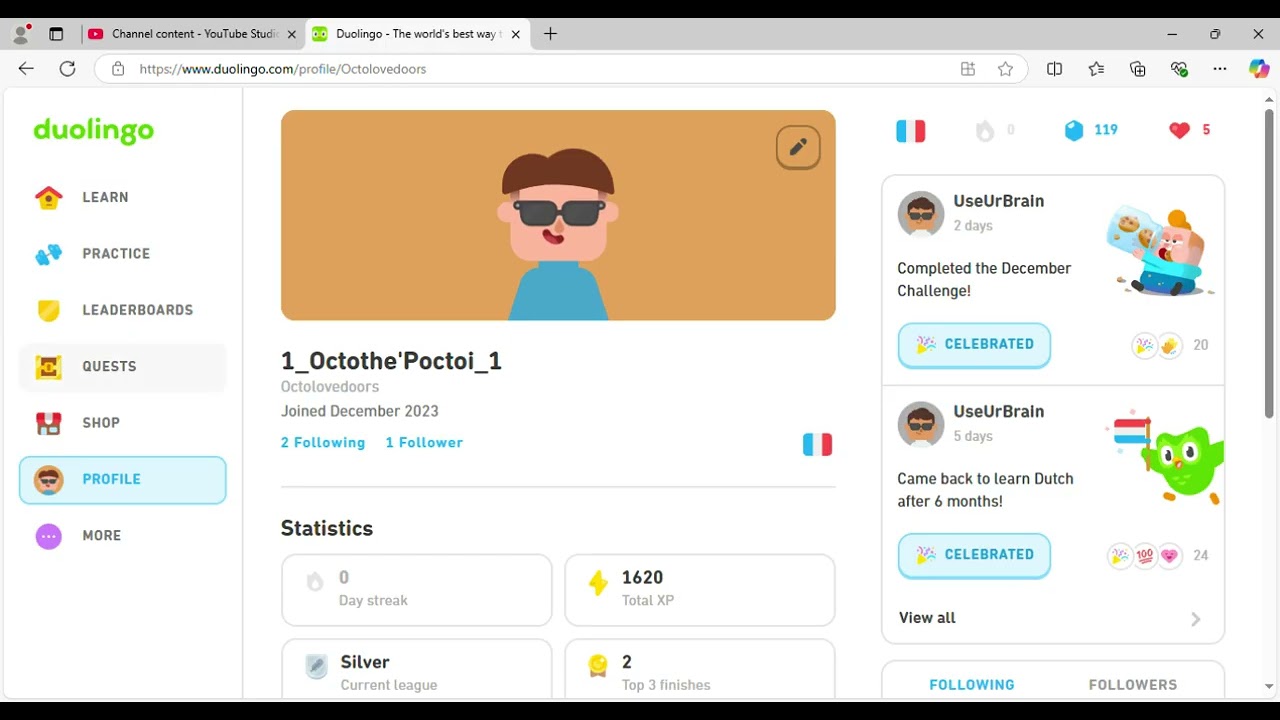Switch to the Followers tab
1280x720 pixels.
point(1133,685)
